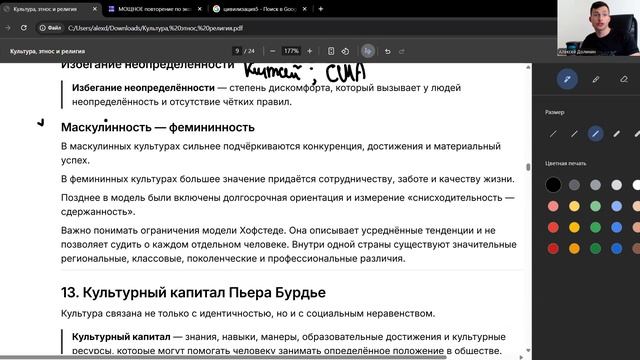
Task: Click the webcam video thumbnail
Action: [598, 28]
